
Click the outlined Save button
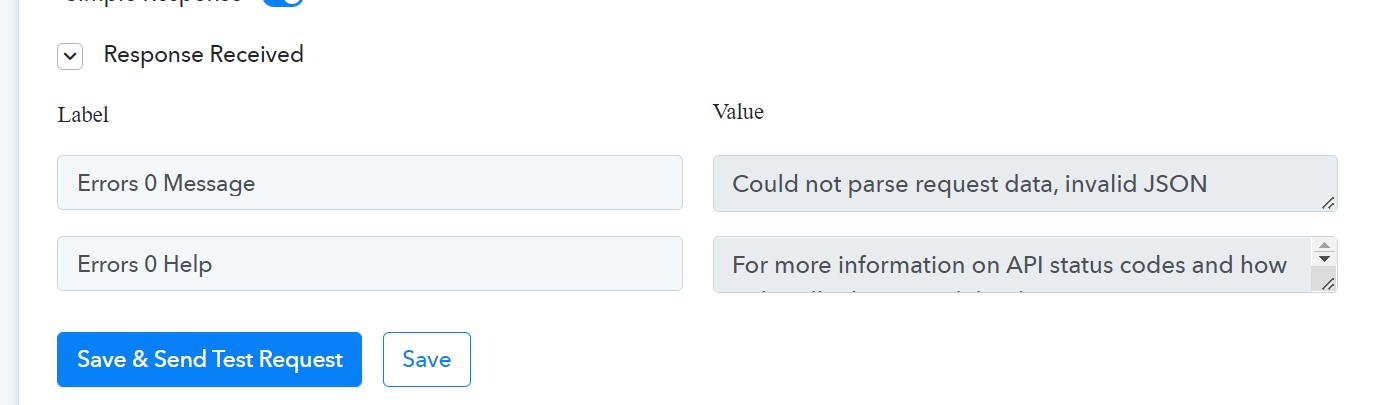click(427, 359)
